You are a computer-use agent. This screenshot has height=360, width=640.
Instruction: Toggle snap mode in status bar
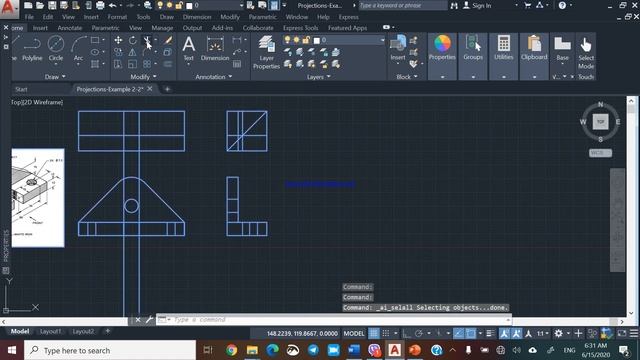click(386, 333)
